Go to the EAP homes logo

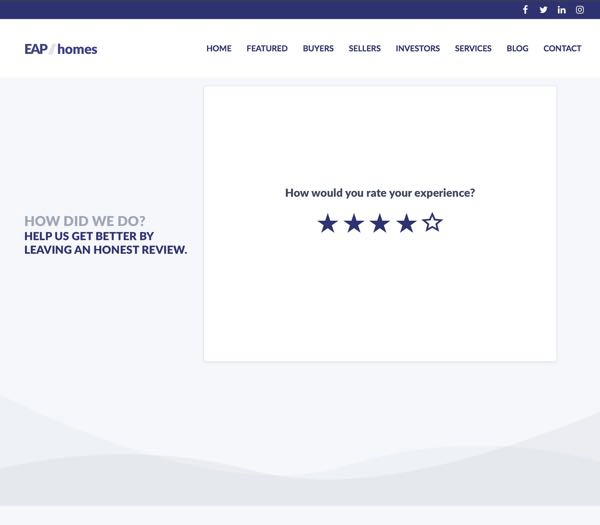[61, 49]
